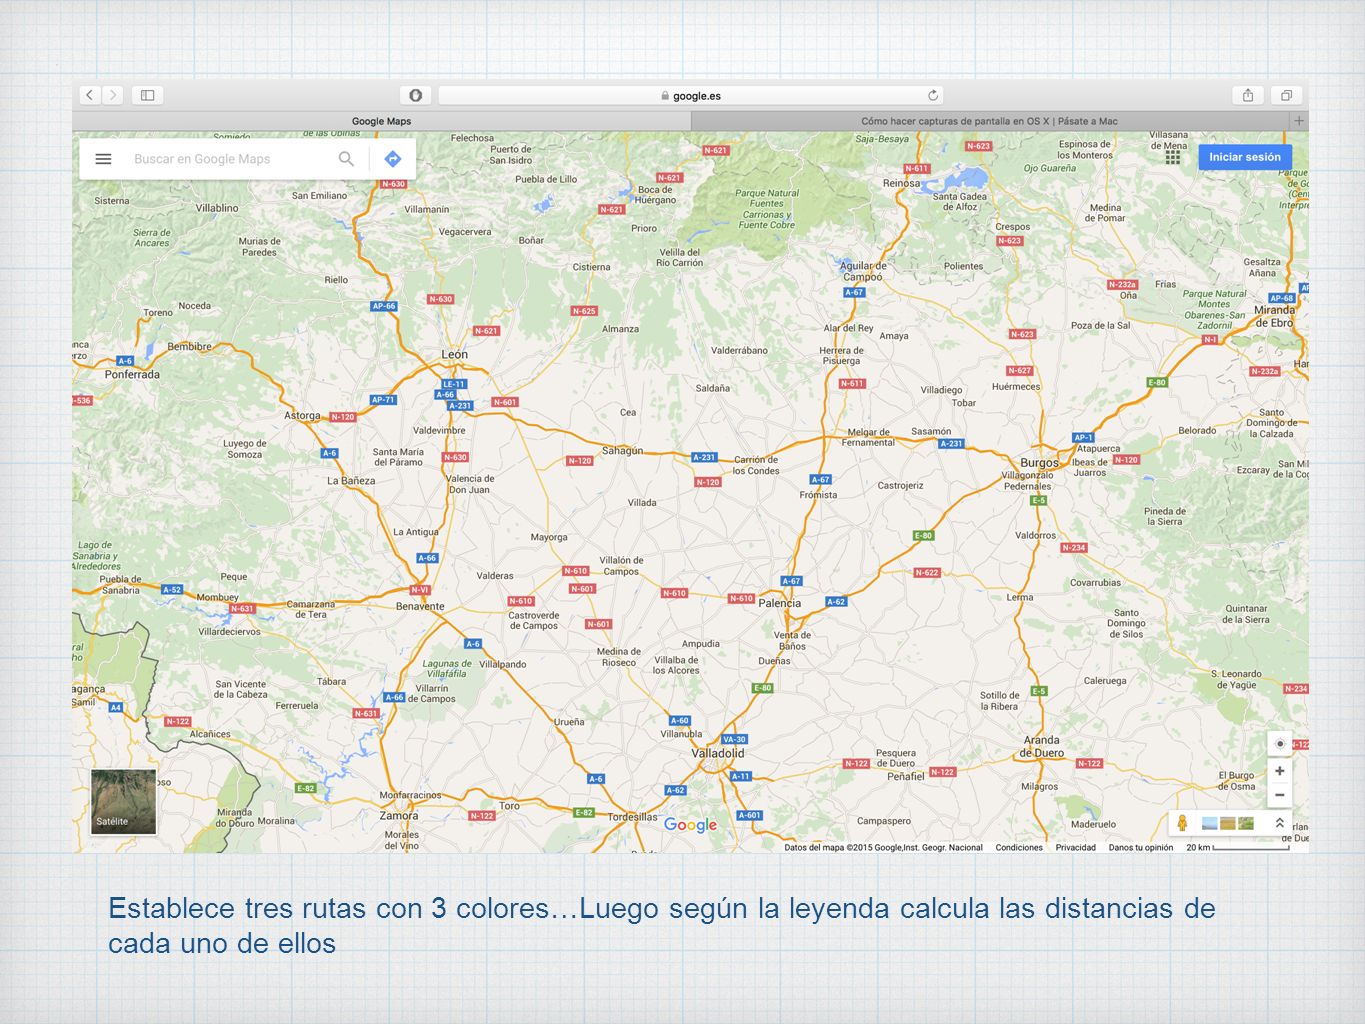Click the Tordesillas town label

(633, 817)
